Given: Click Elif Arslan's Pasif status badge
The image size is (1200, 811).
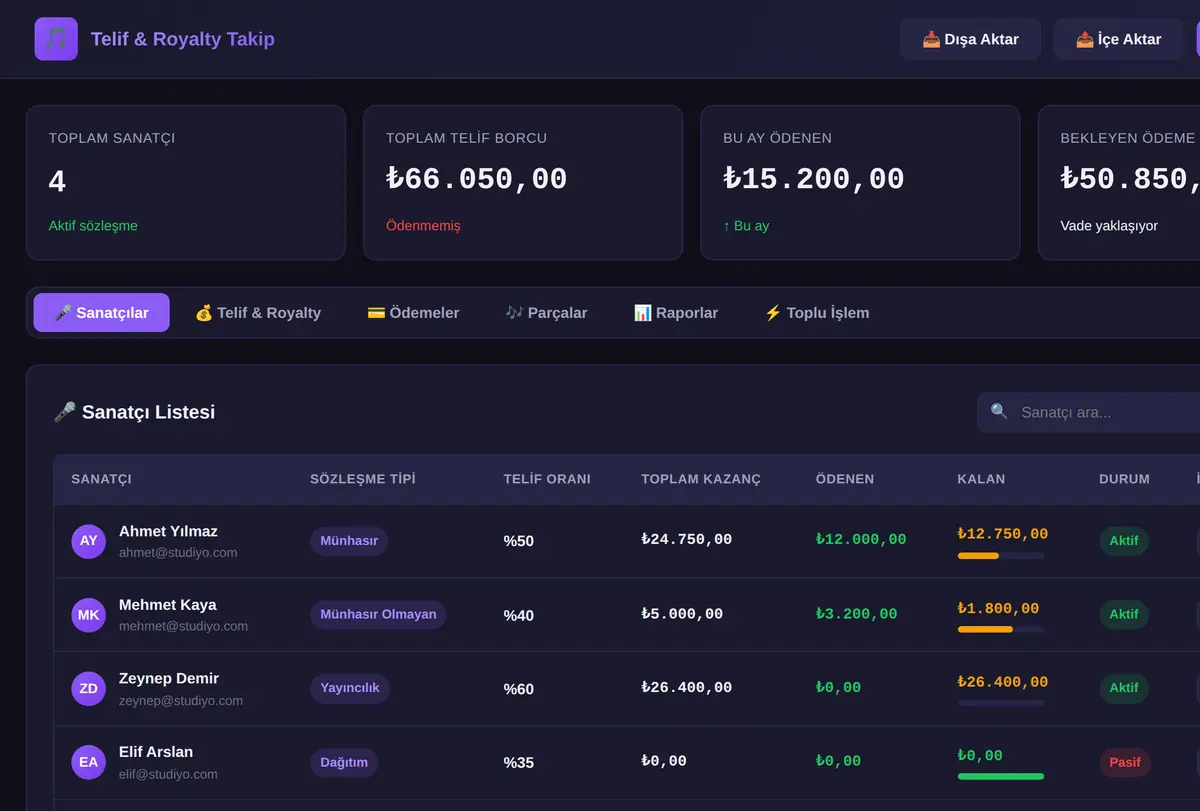Looking at the screenshot, I should click(1125, 762).
